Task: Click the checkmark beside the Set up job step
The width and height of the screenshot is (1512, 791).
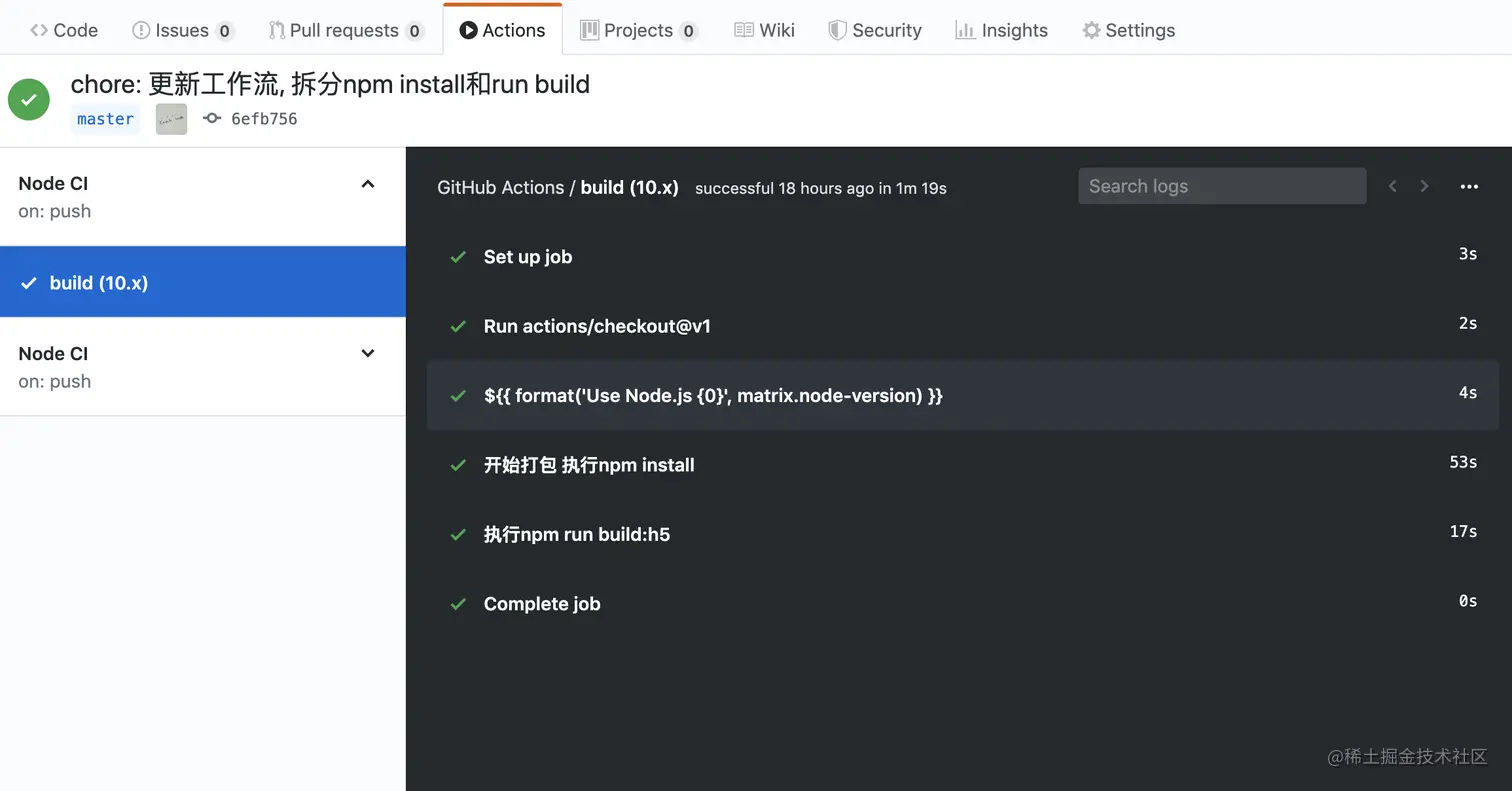Action: pos(458,257)
